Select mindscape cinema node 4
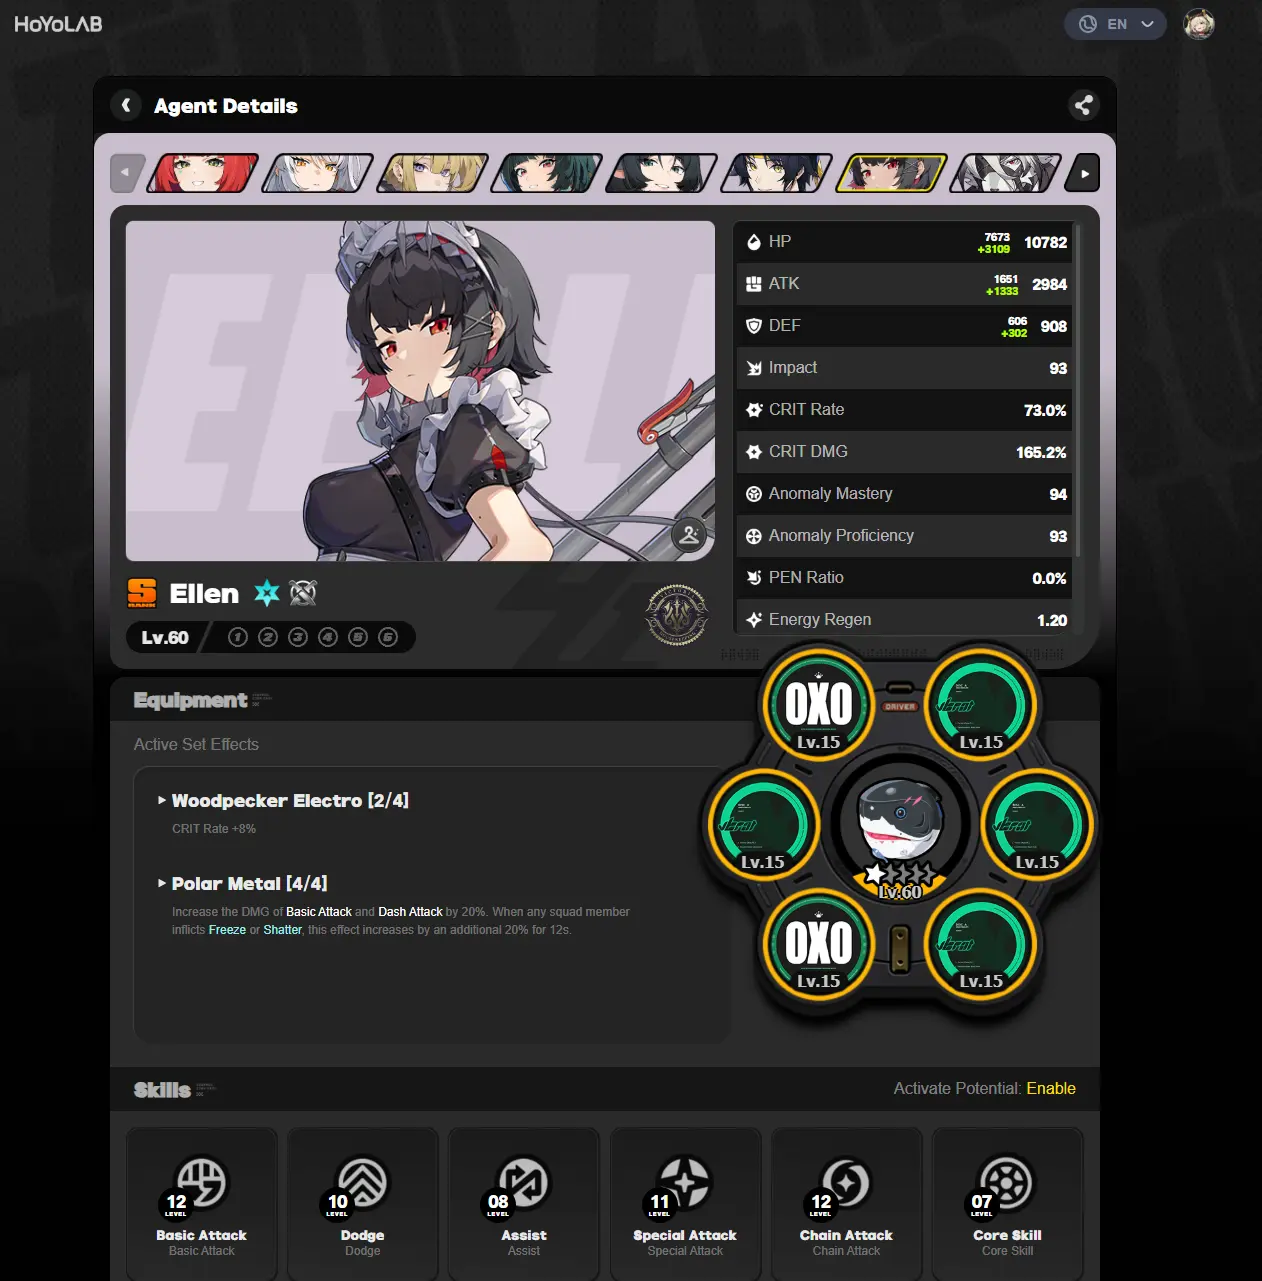 [x=328, y=637]
